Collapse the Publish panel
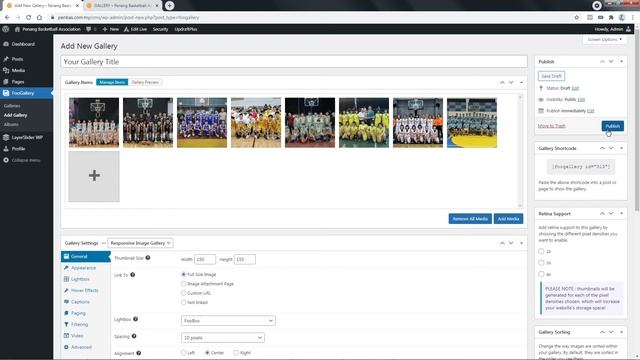Screen dimensions: 640x360 point(621,61)
